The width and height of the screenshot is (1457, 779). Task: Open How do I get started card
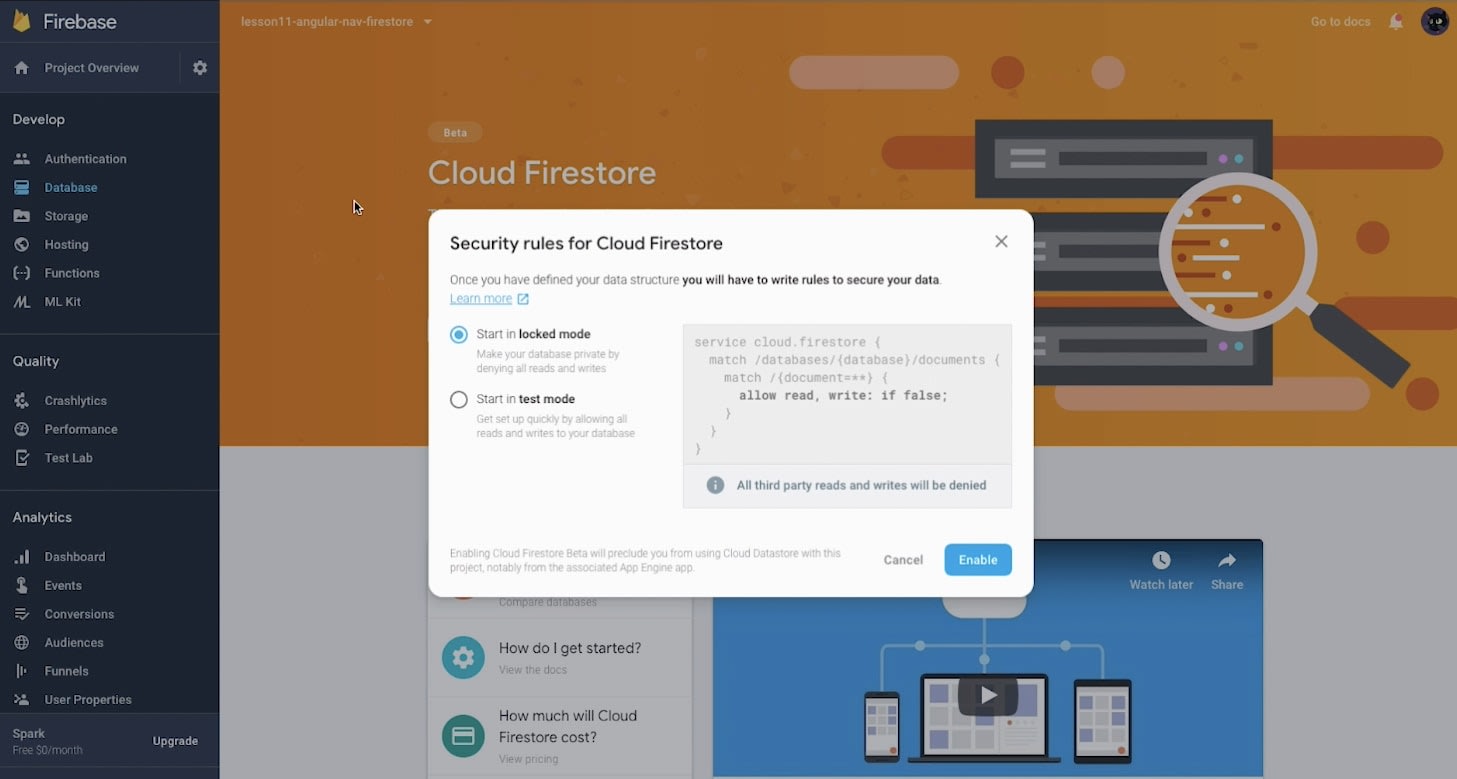tap(560, 657)
